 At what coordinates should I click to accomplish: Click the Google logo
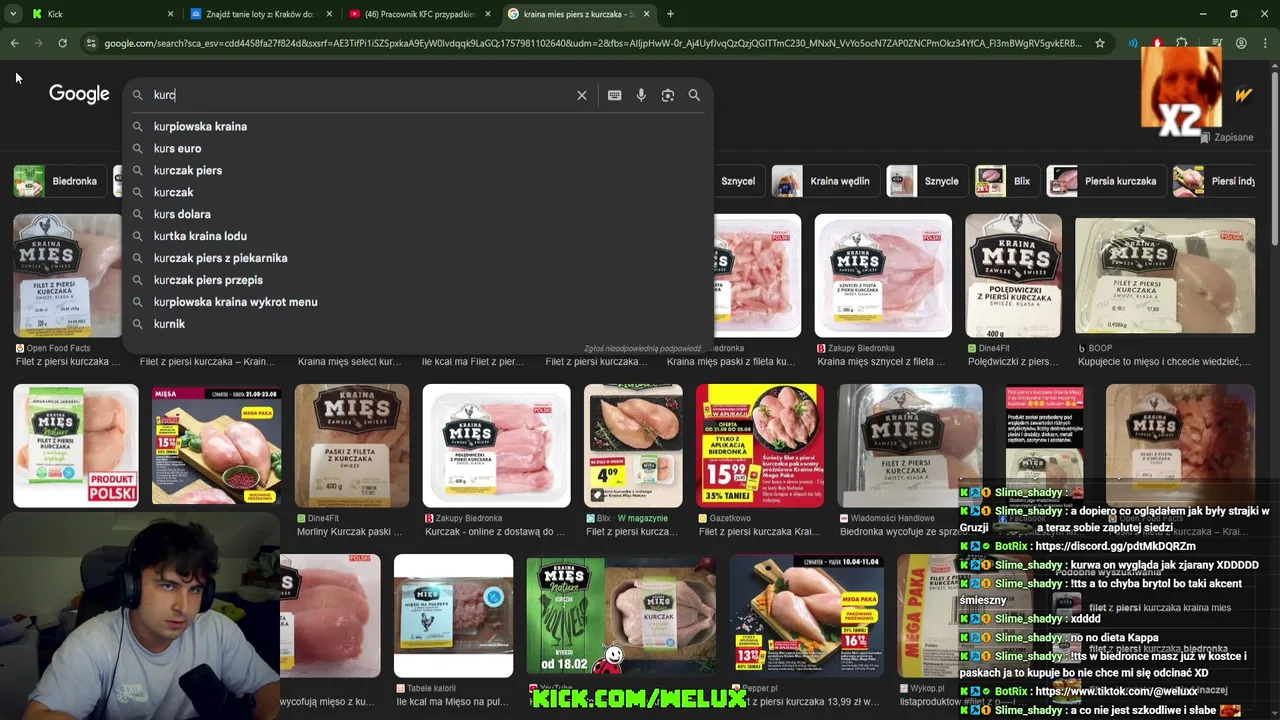pos(79,94)
